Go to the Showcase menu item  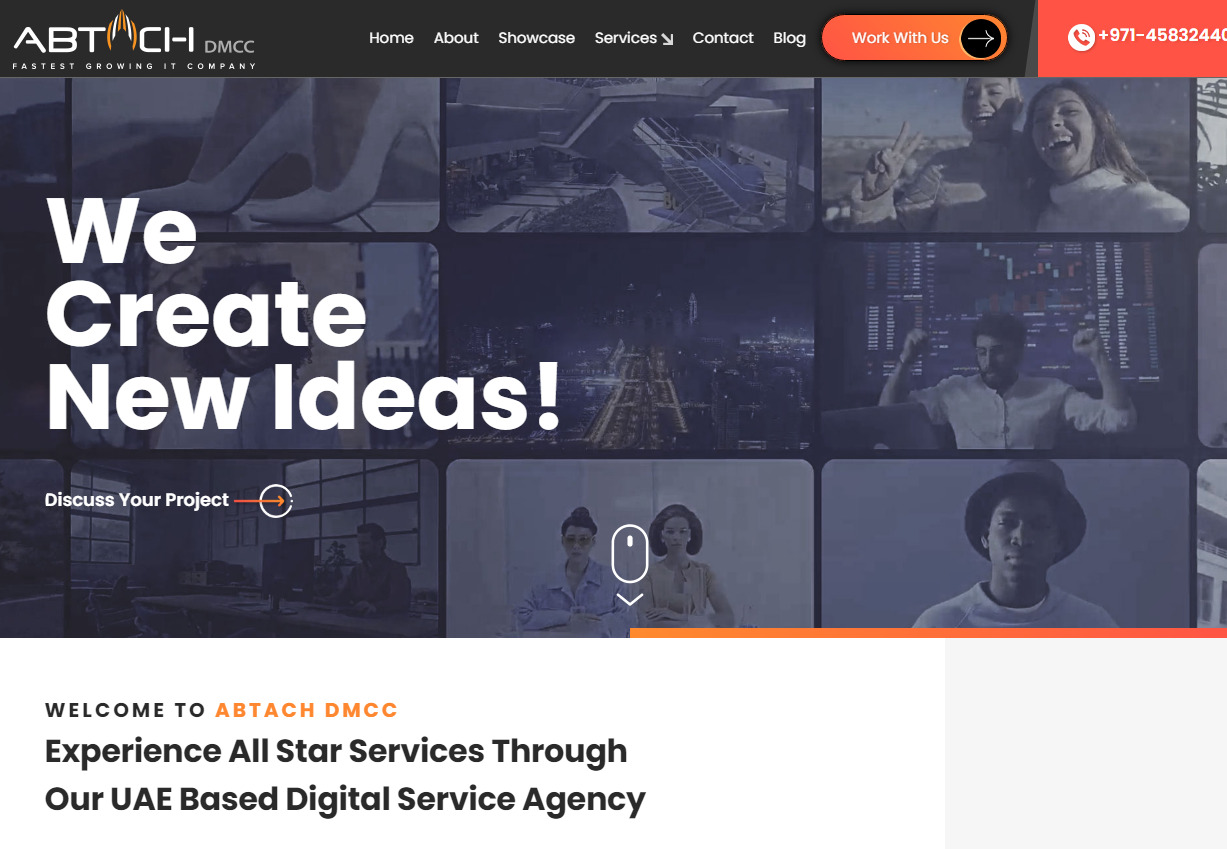(536, 38)
